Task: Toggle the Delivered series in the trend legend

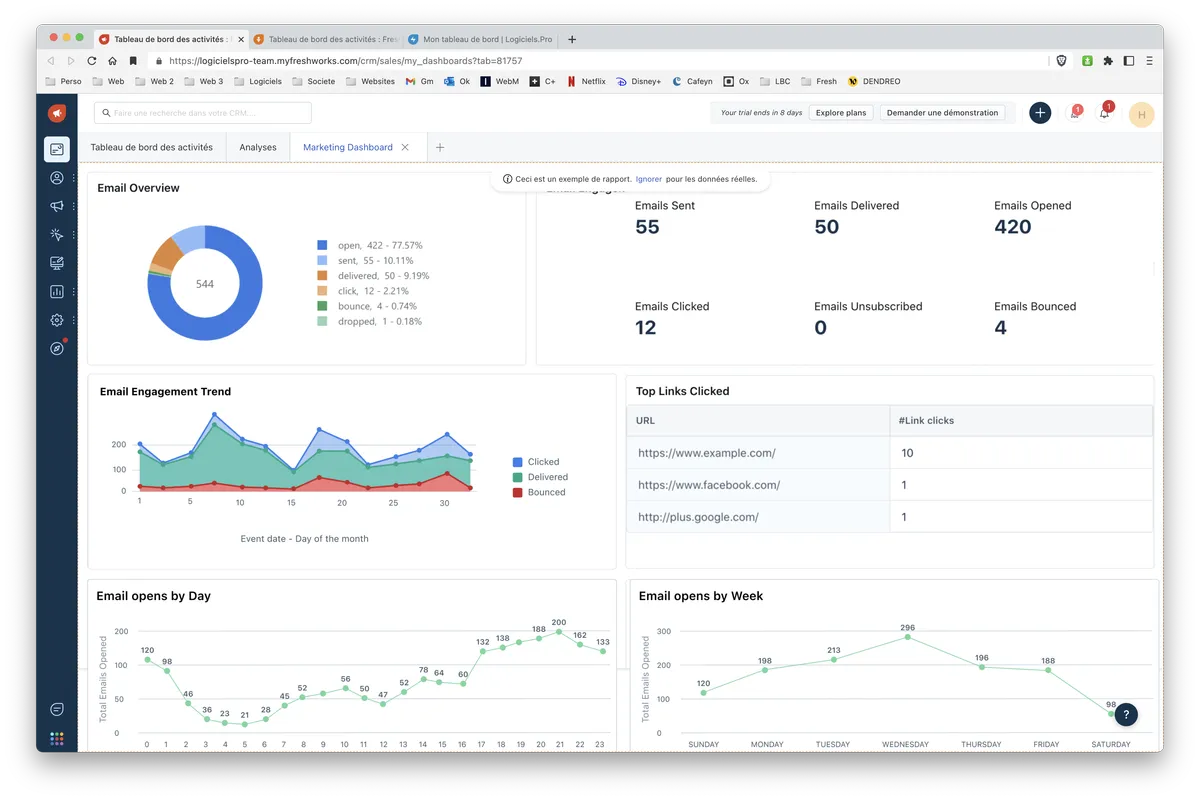Action: pos(547,477)
